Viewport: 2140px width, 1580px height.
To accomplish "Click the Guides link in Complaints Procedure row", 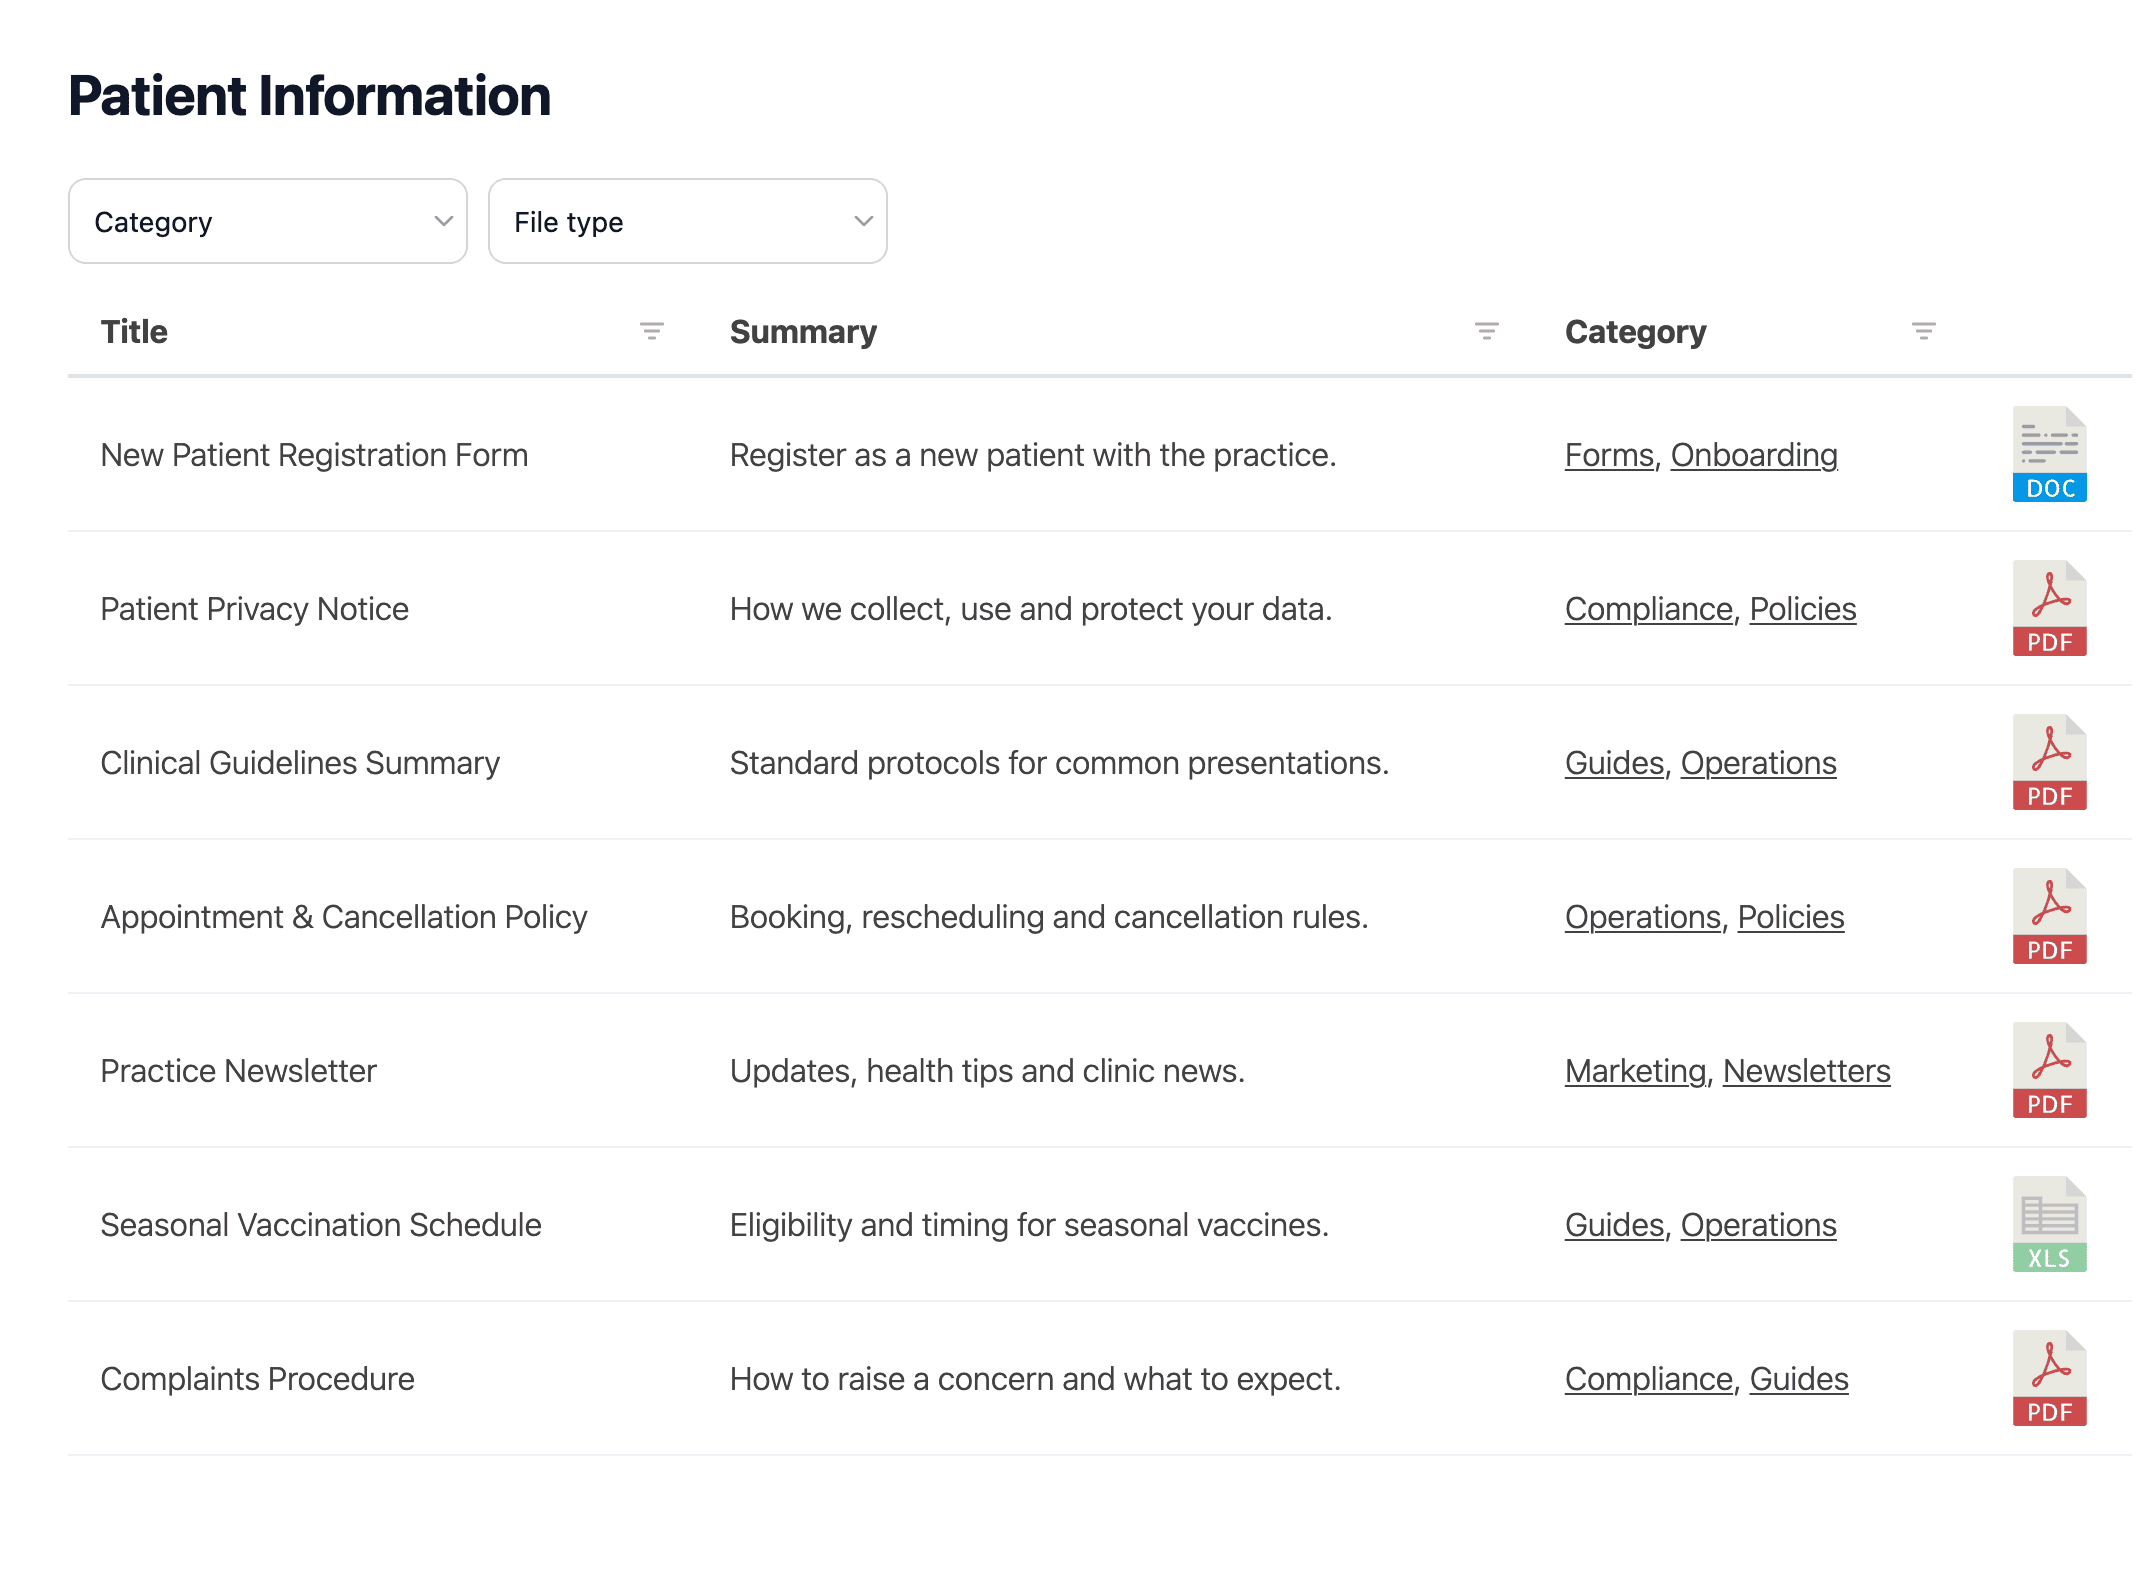I will click(x=1799, y=1379).
